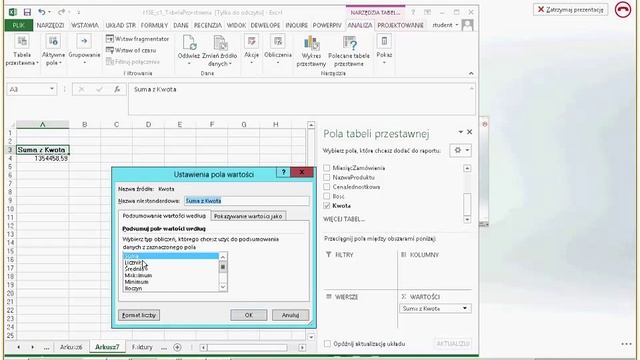Click field list vertical scrollbar thumb
The width and height of the screenshot is (640, 360).
pyautogui.click(x=467, y=204)
